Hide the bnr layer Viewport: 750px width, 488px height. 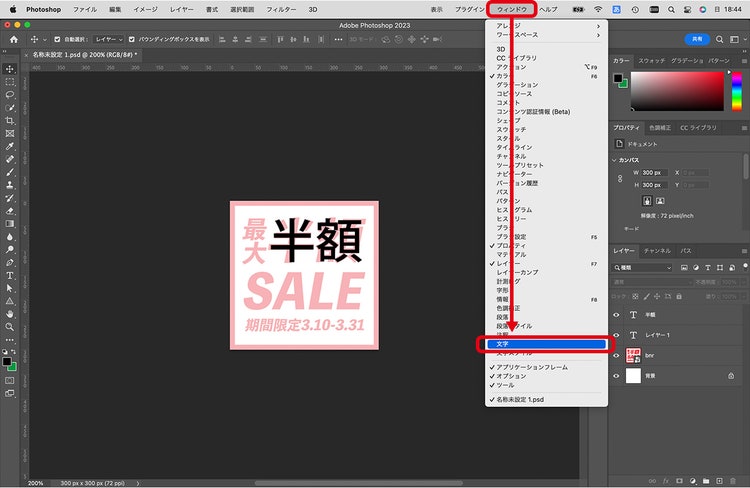coord(616,355)
